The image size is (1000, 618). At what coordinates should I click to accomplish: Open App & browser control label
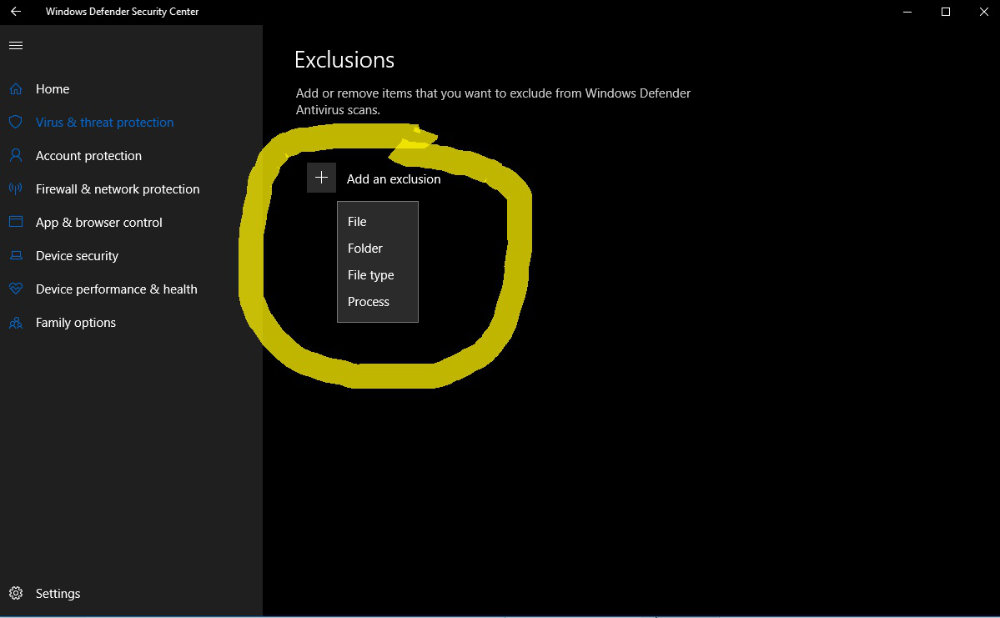click(x=99, y=223)
